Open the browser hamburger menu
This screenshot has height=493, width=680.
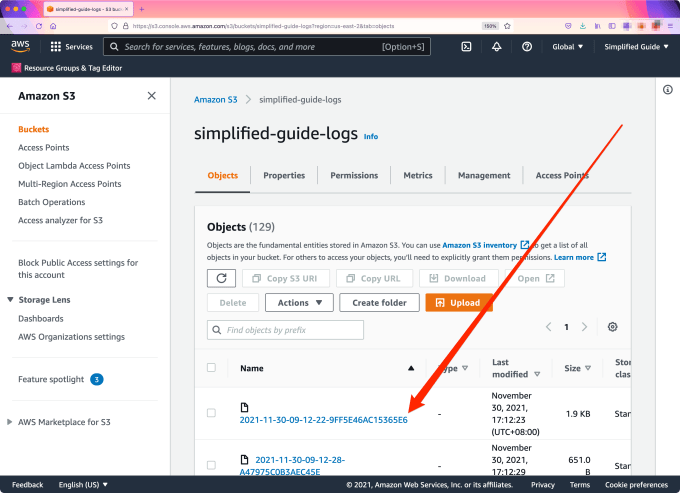[x=670, y=26]
